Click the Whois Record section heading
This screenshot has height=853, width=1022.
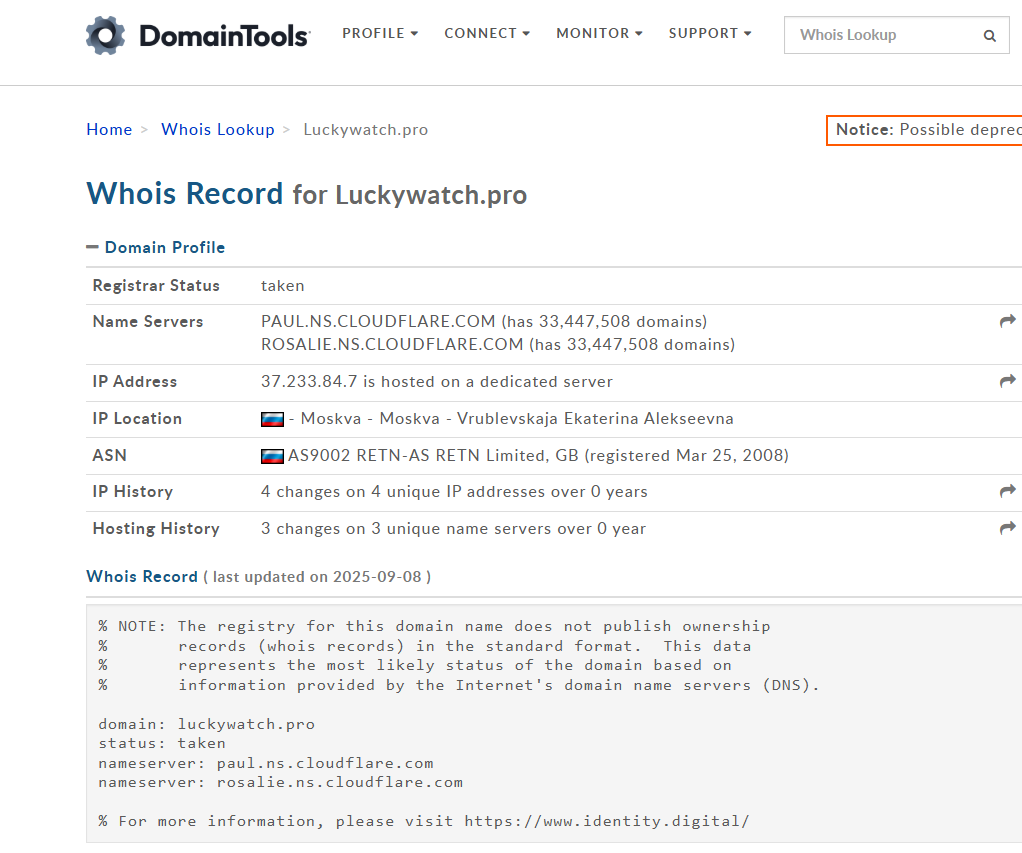pyautogui.click(x=141, y=577)
